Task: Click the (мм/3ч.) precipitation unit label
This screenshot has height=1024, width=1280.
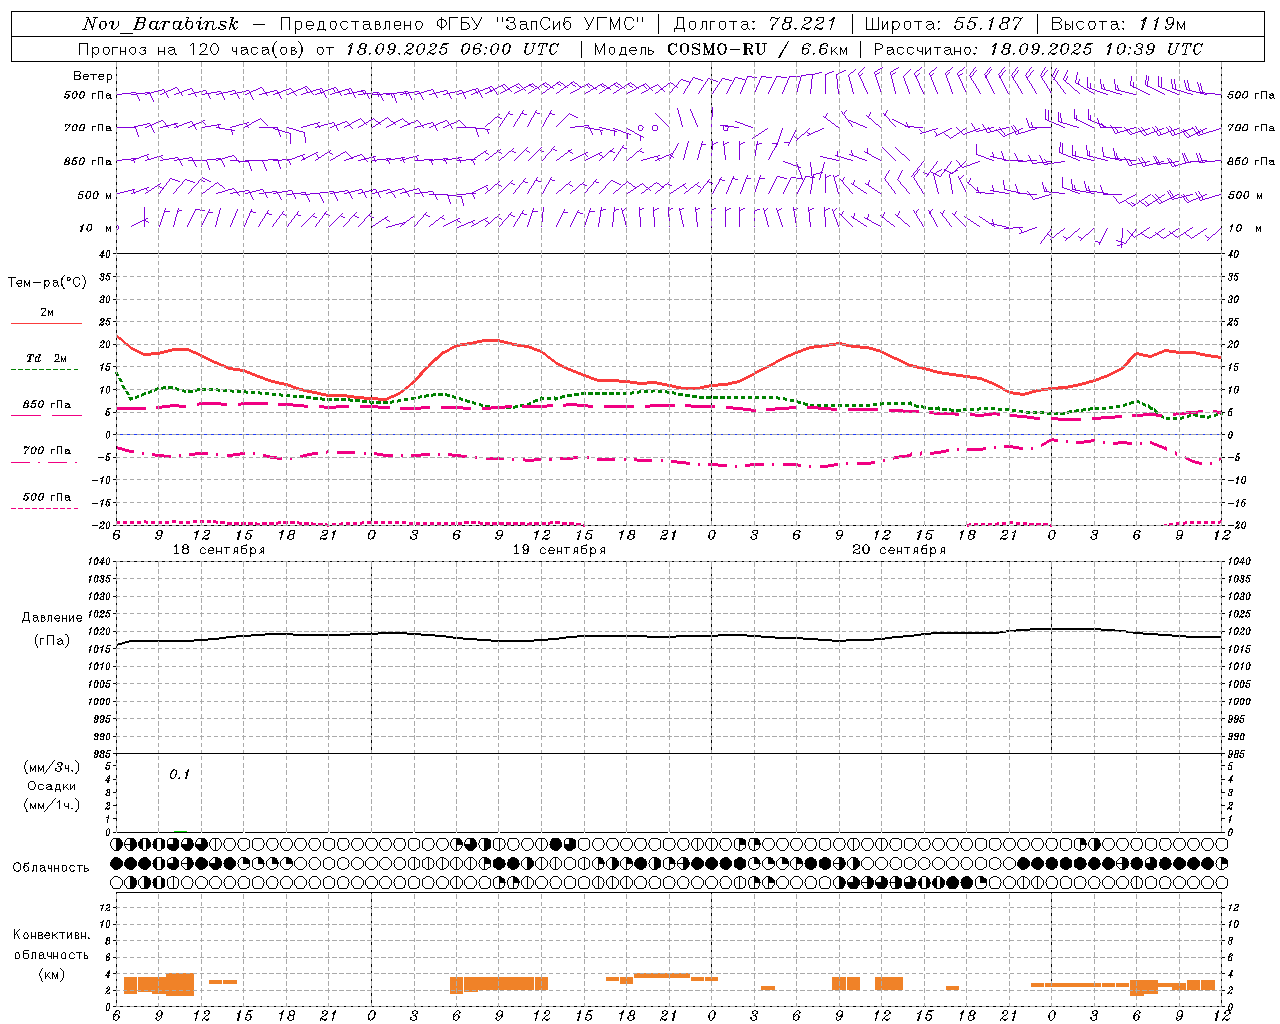Action: click(52, 767)
